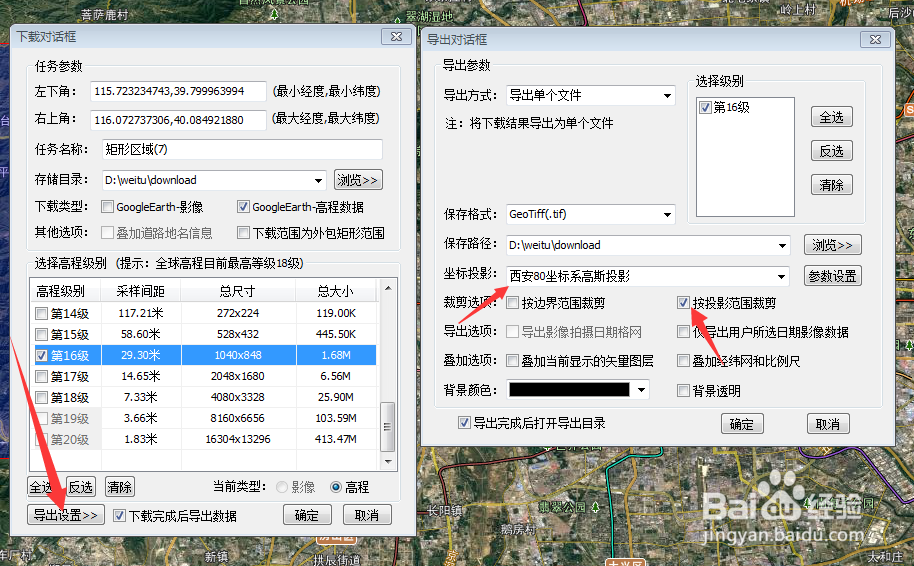Close the 导出对话框 export dialog
Image resolution: width=914 pixels, height=566 pixels.
coord(875,39)
